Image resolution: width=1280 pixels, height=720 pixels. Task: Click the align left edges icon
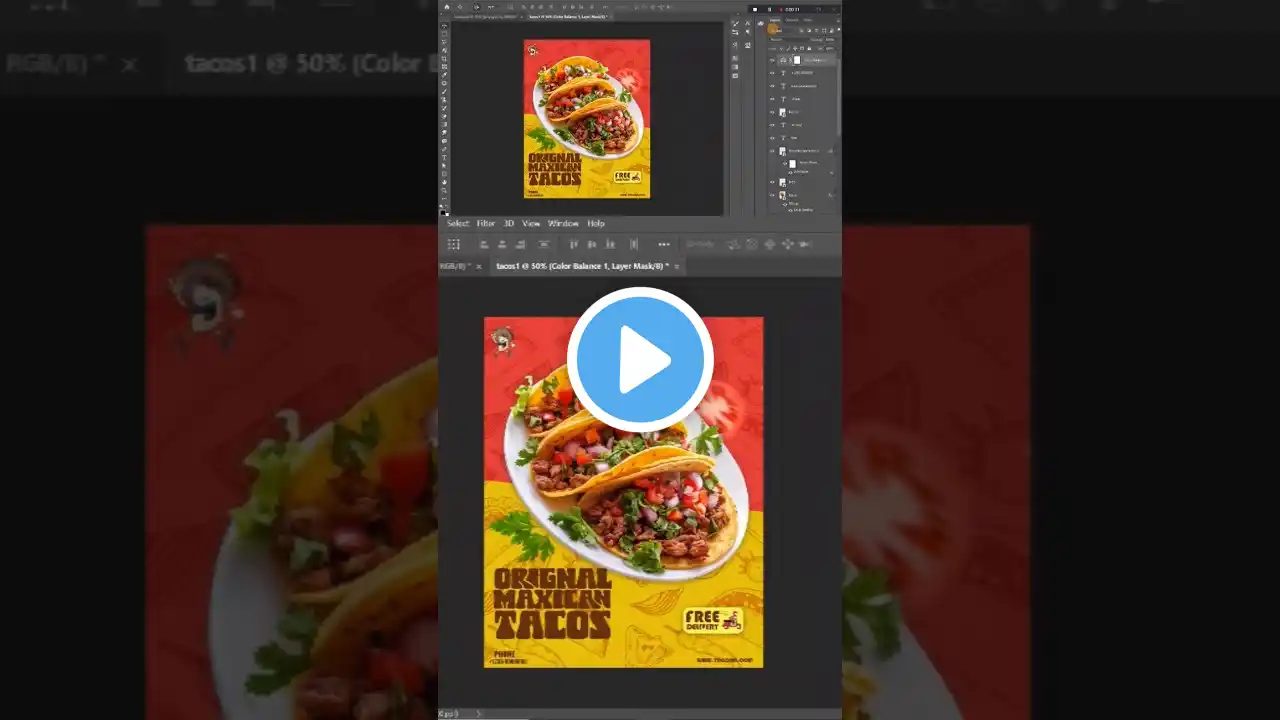pos(484,244)
